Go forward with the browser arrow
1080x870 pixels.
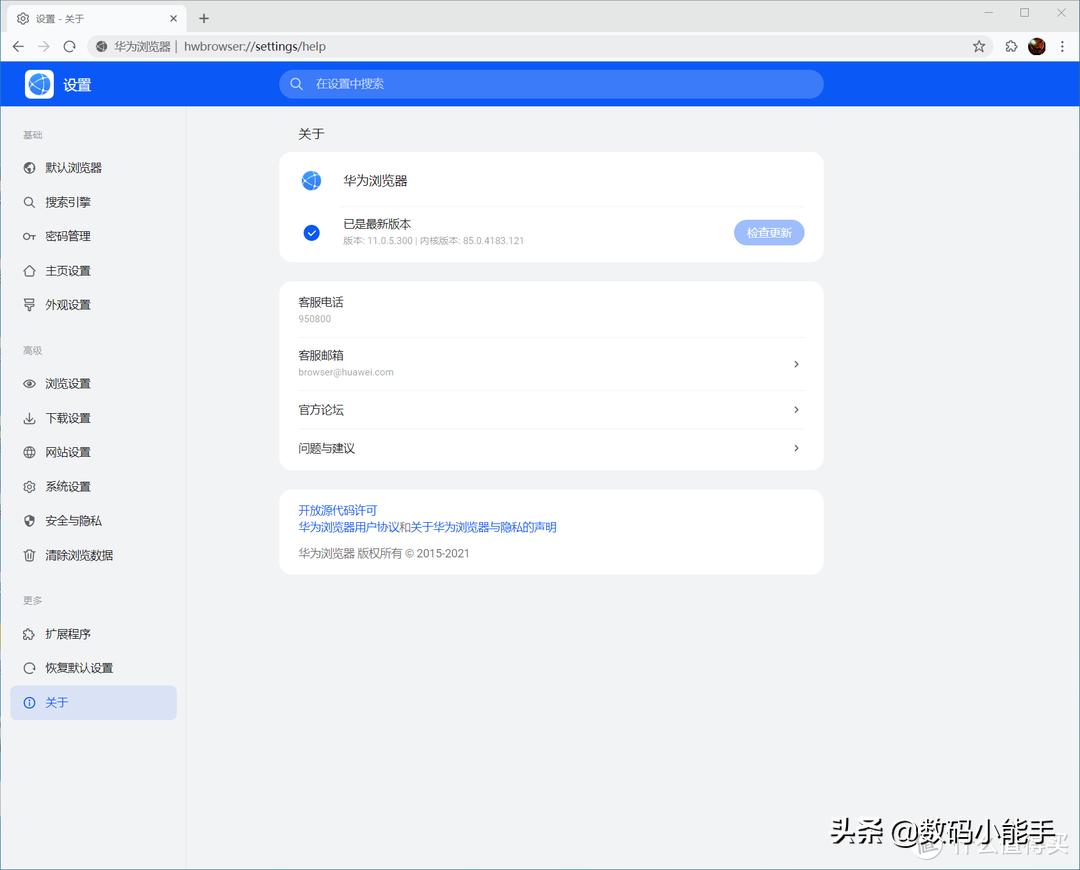click(44, 46)
